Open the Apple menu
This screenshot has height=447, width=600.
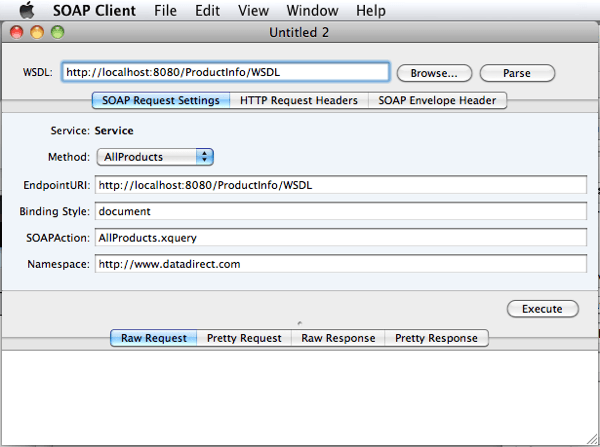[27, 10]
